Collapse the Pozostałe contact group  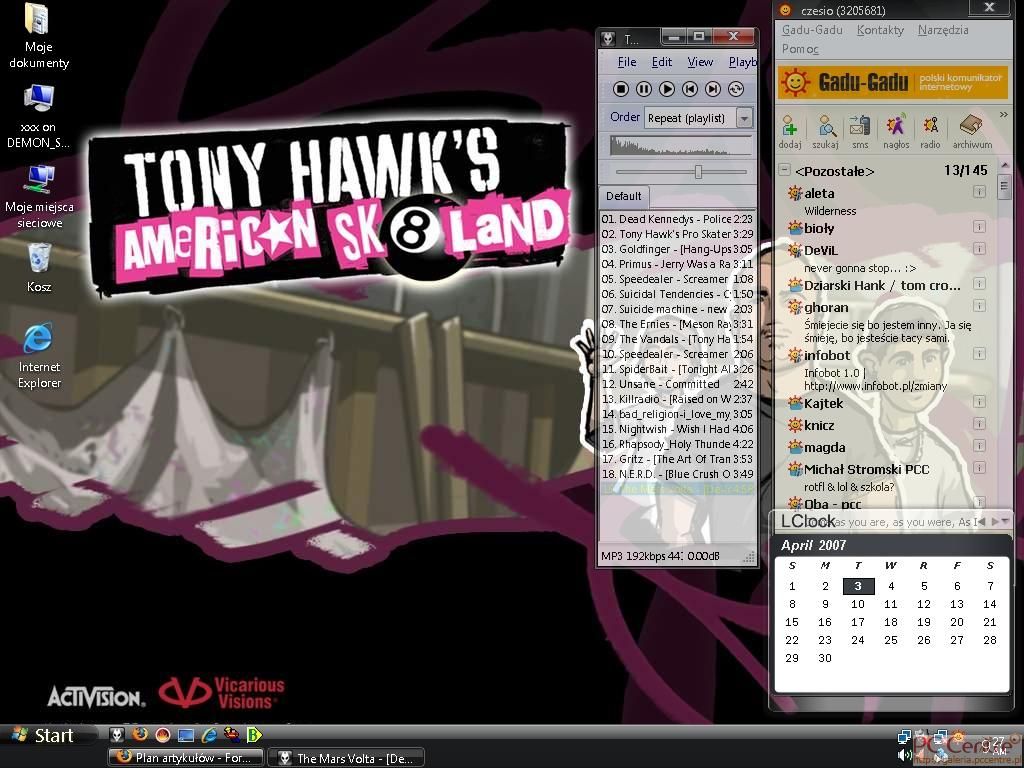point(785,171)
